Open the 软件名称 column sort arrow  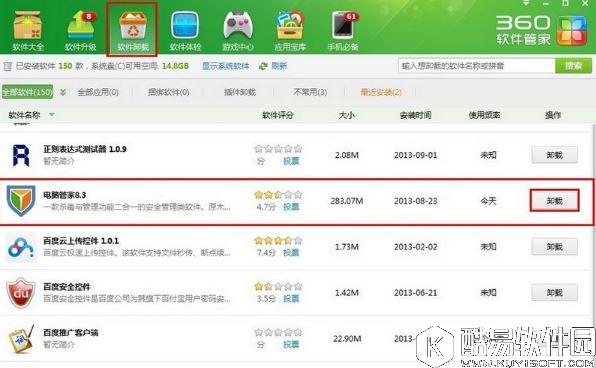52,114
